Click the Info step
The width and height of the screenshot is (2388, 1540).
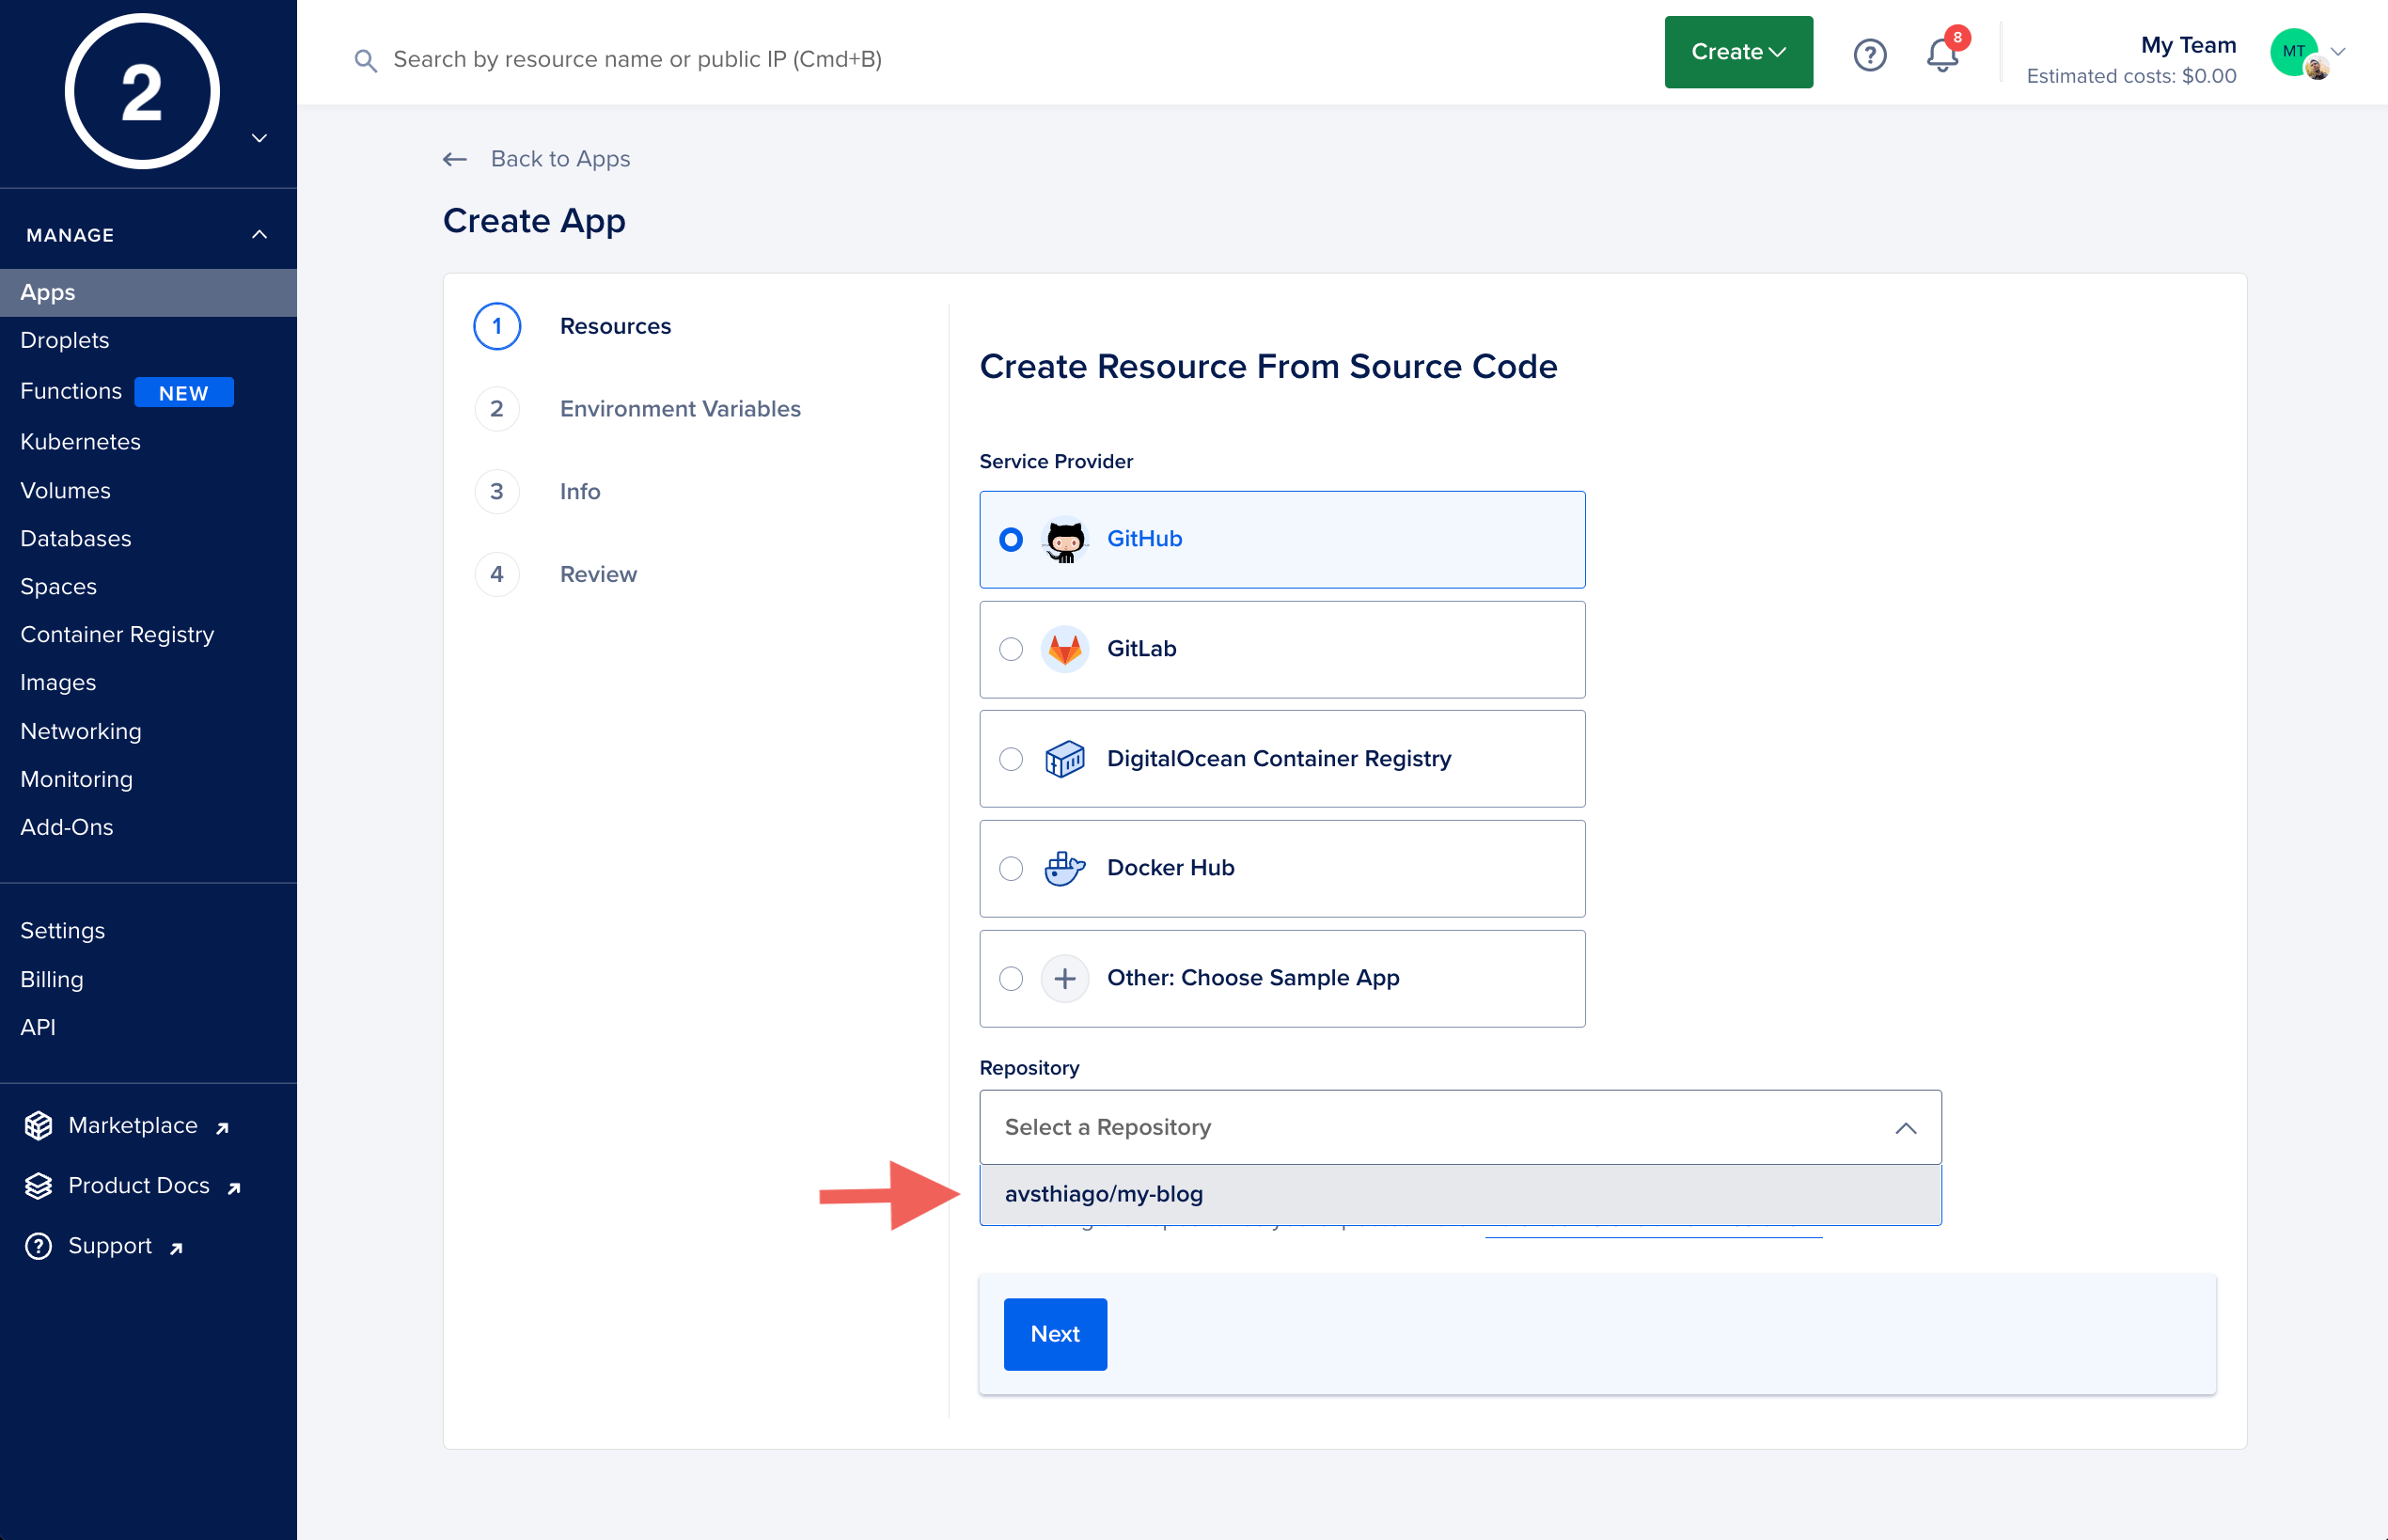[580, 492]
